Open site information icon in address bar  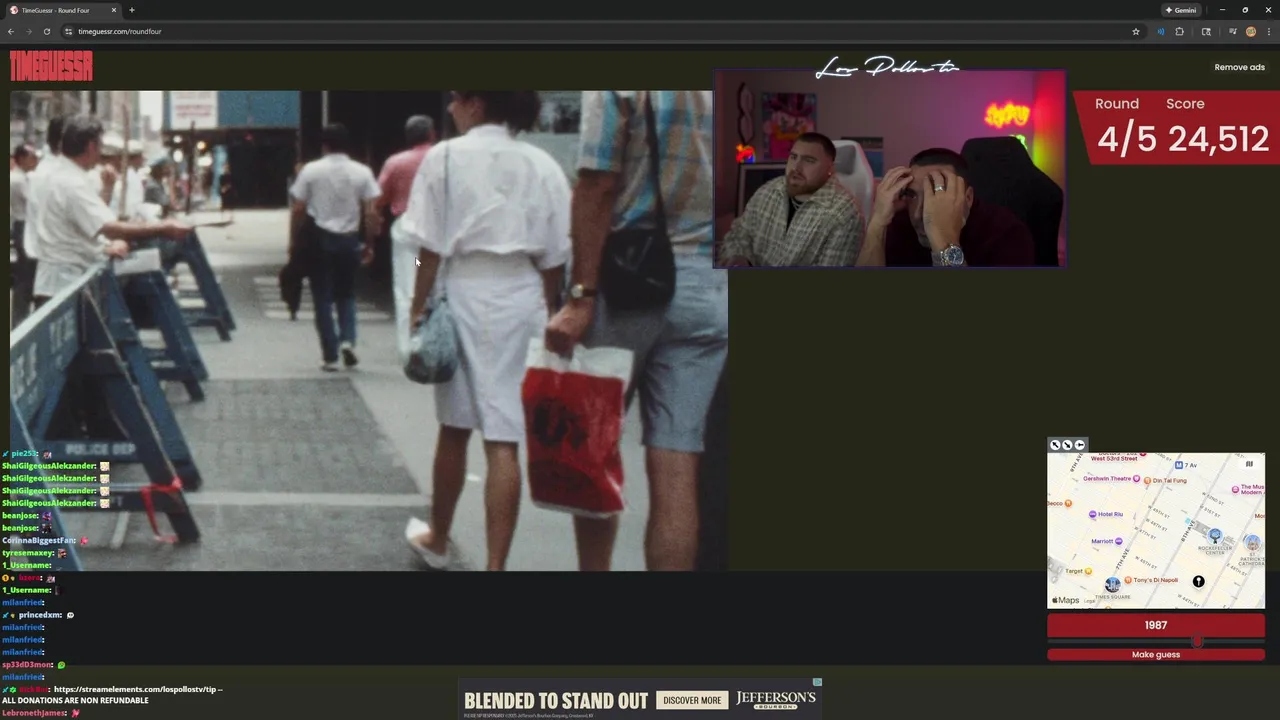pyautogui.click(x=68, y=31)
